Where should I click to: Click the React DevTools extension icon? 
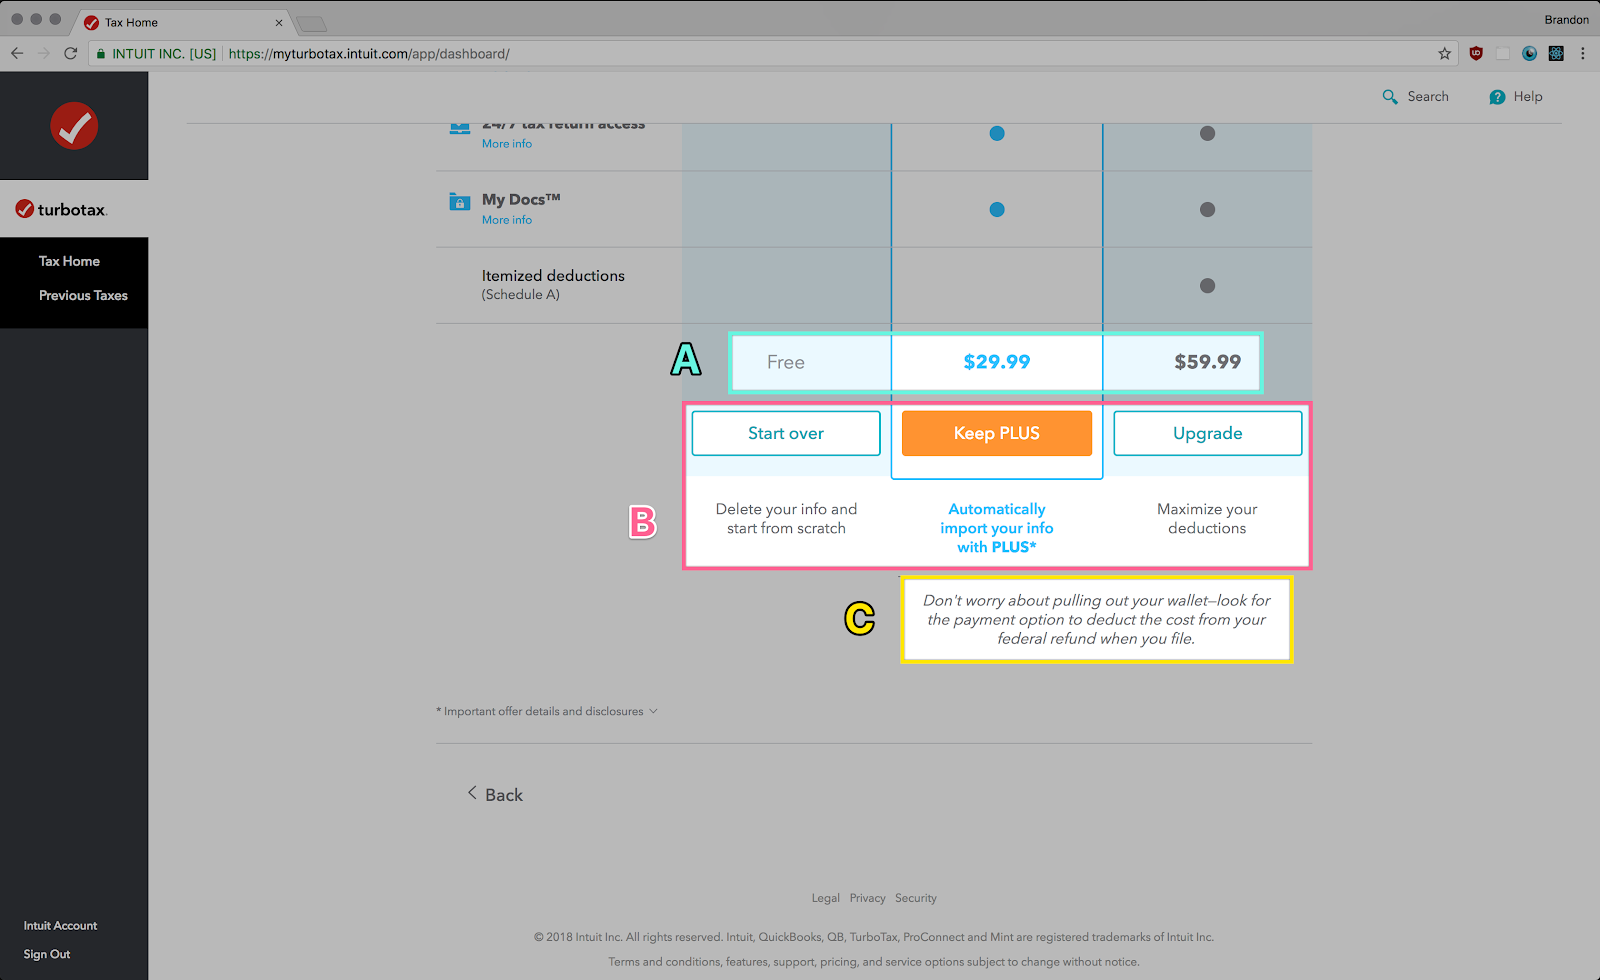1556,54
